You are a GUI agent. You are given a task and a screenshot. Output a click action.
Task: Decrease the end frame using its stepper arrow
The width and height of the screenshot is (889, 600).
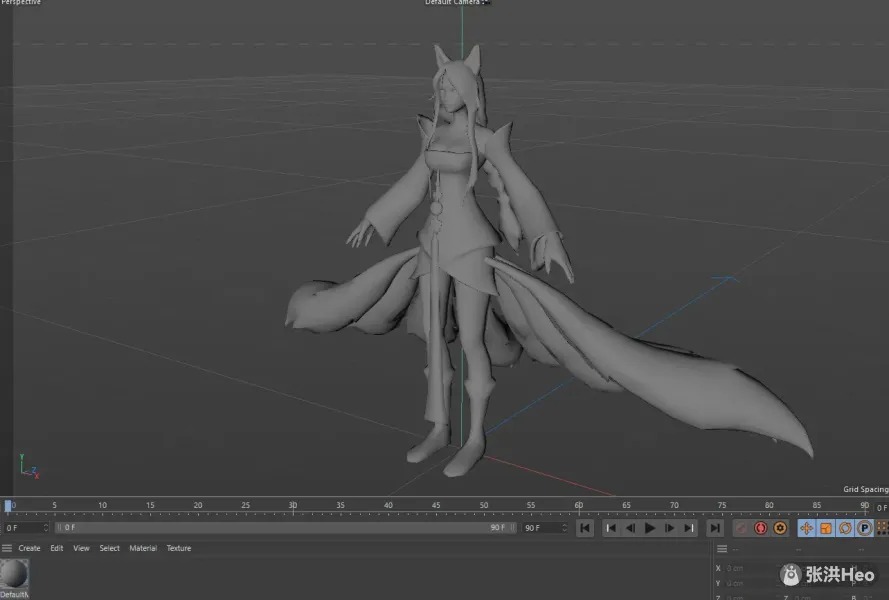click(x=566, y=531)
